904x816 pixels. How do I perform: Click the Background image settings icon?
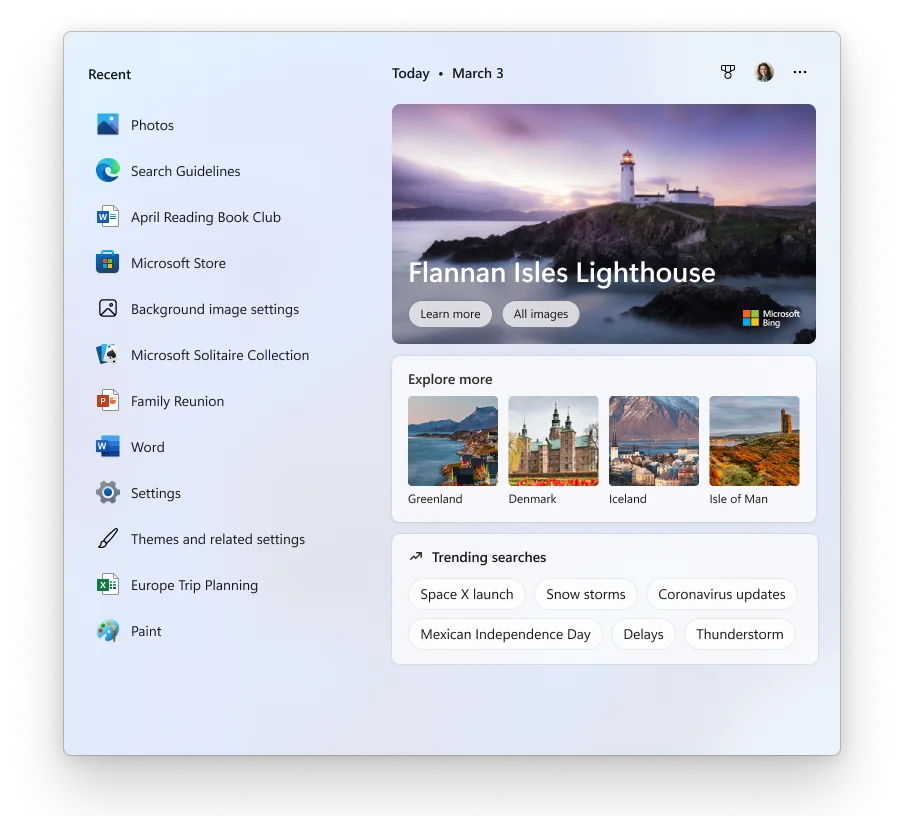pyautogui.click(x=108, y=309)
